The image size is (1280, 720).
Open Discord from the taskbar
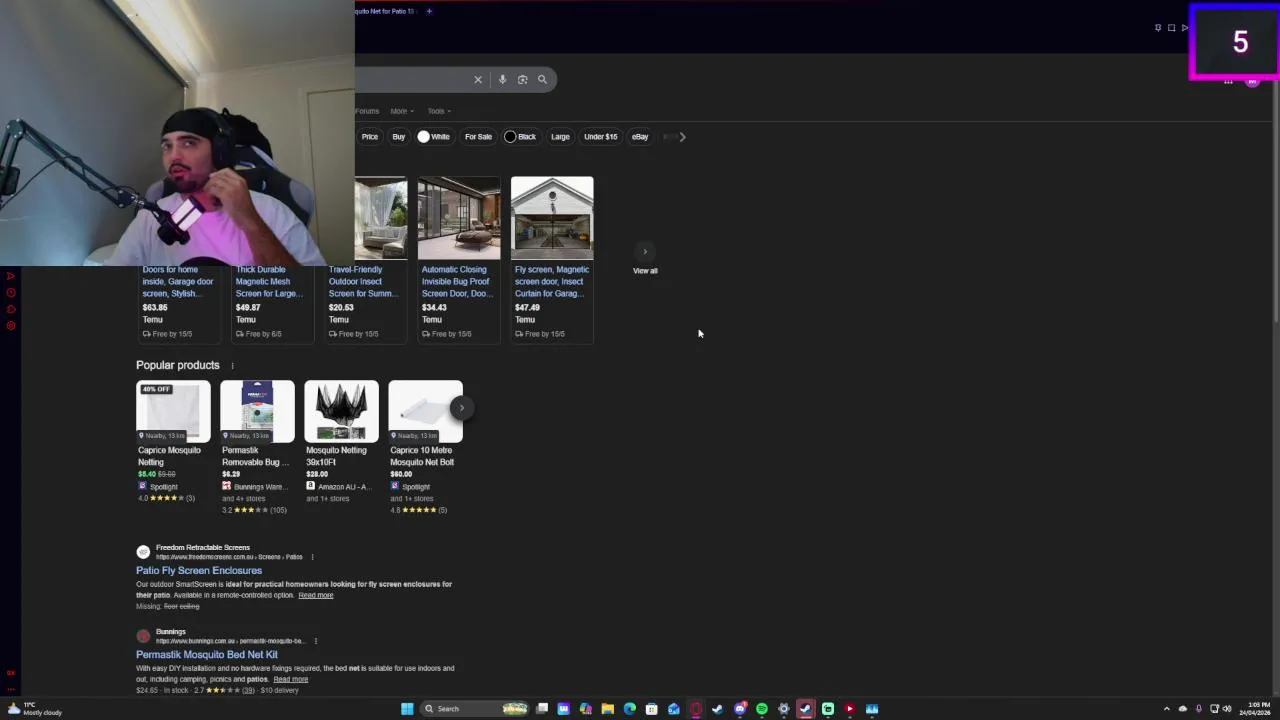(739, 709)
